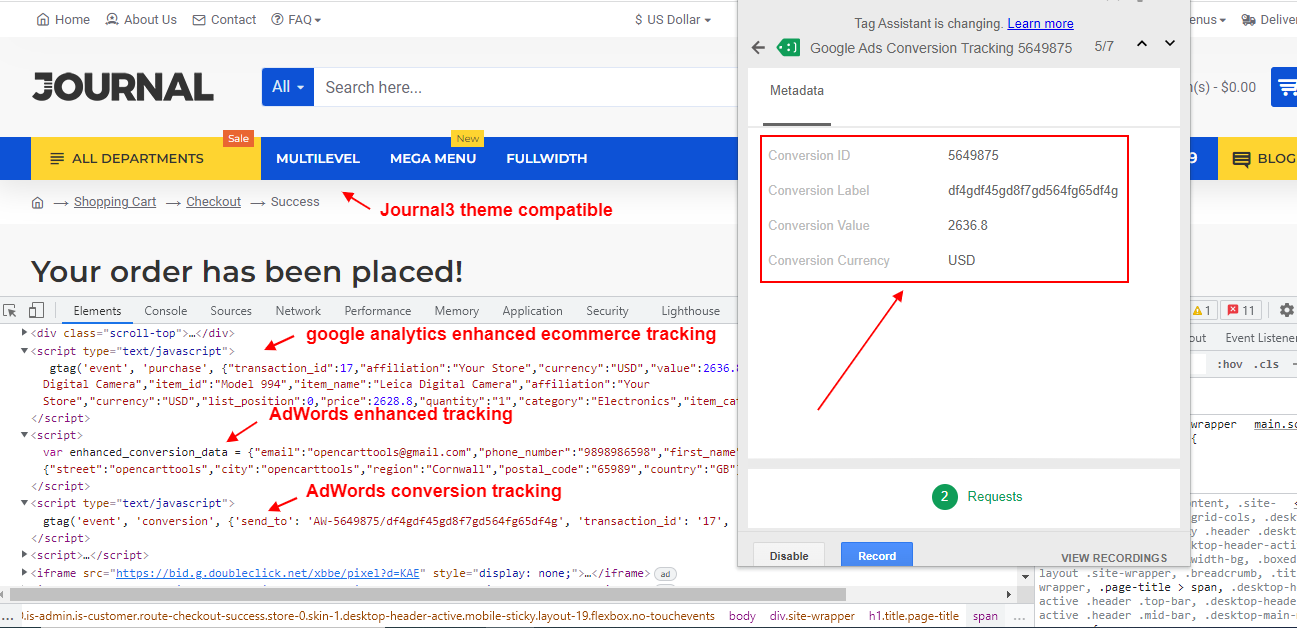Expand the div scroll-top element
Image resolution: width=1297 pixels, height=628 pixels.
(25, 333)
